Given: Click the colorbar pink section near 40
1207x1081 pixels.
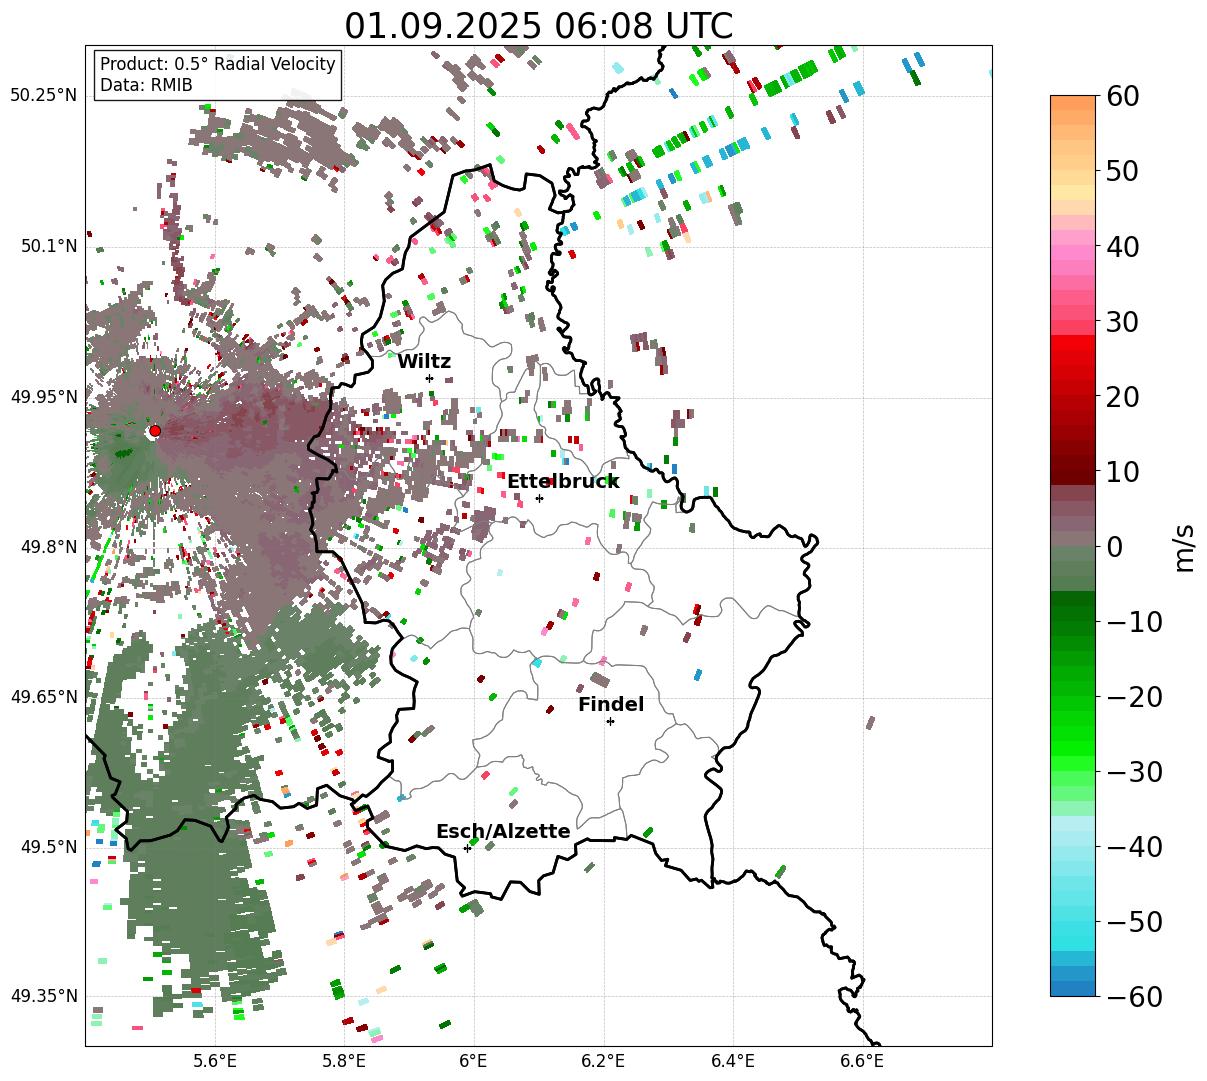Looking at the screenshot, I should coord(1072,246).
